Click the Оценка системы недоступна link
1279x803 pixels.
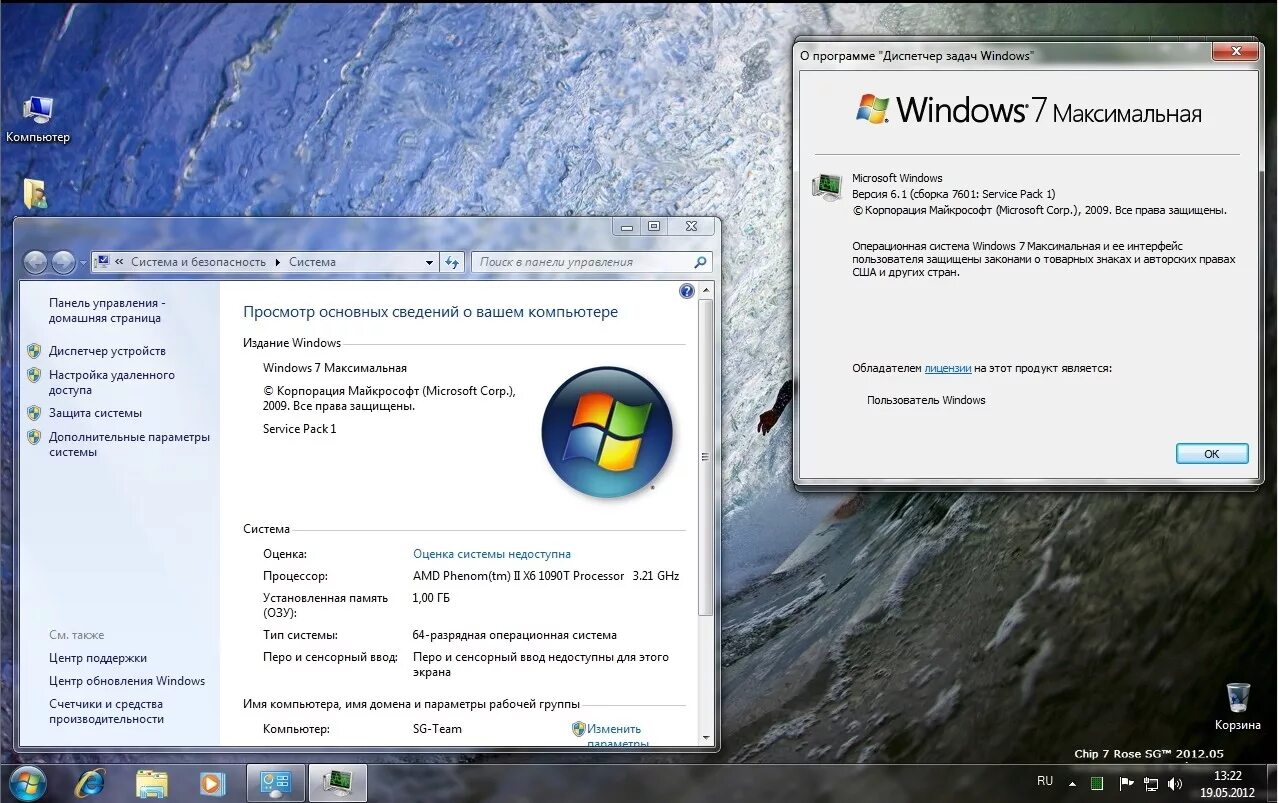(492, 553)
